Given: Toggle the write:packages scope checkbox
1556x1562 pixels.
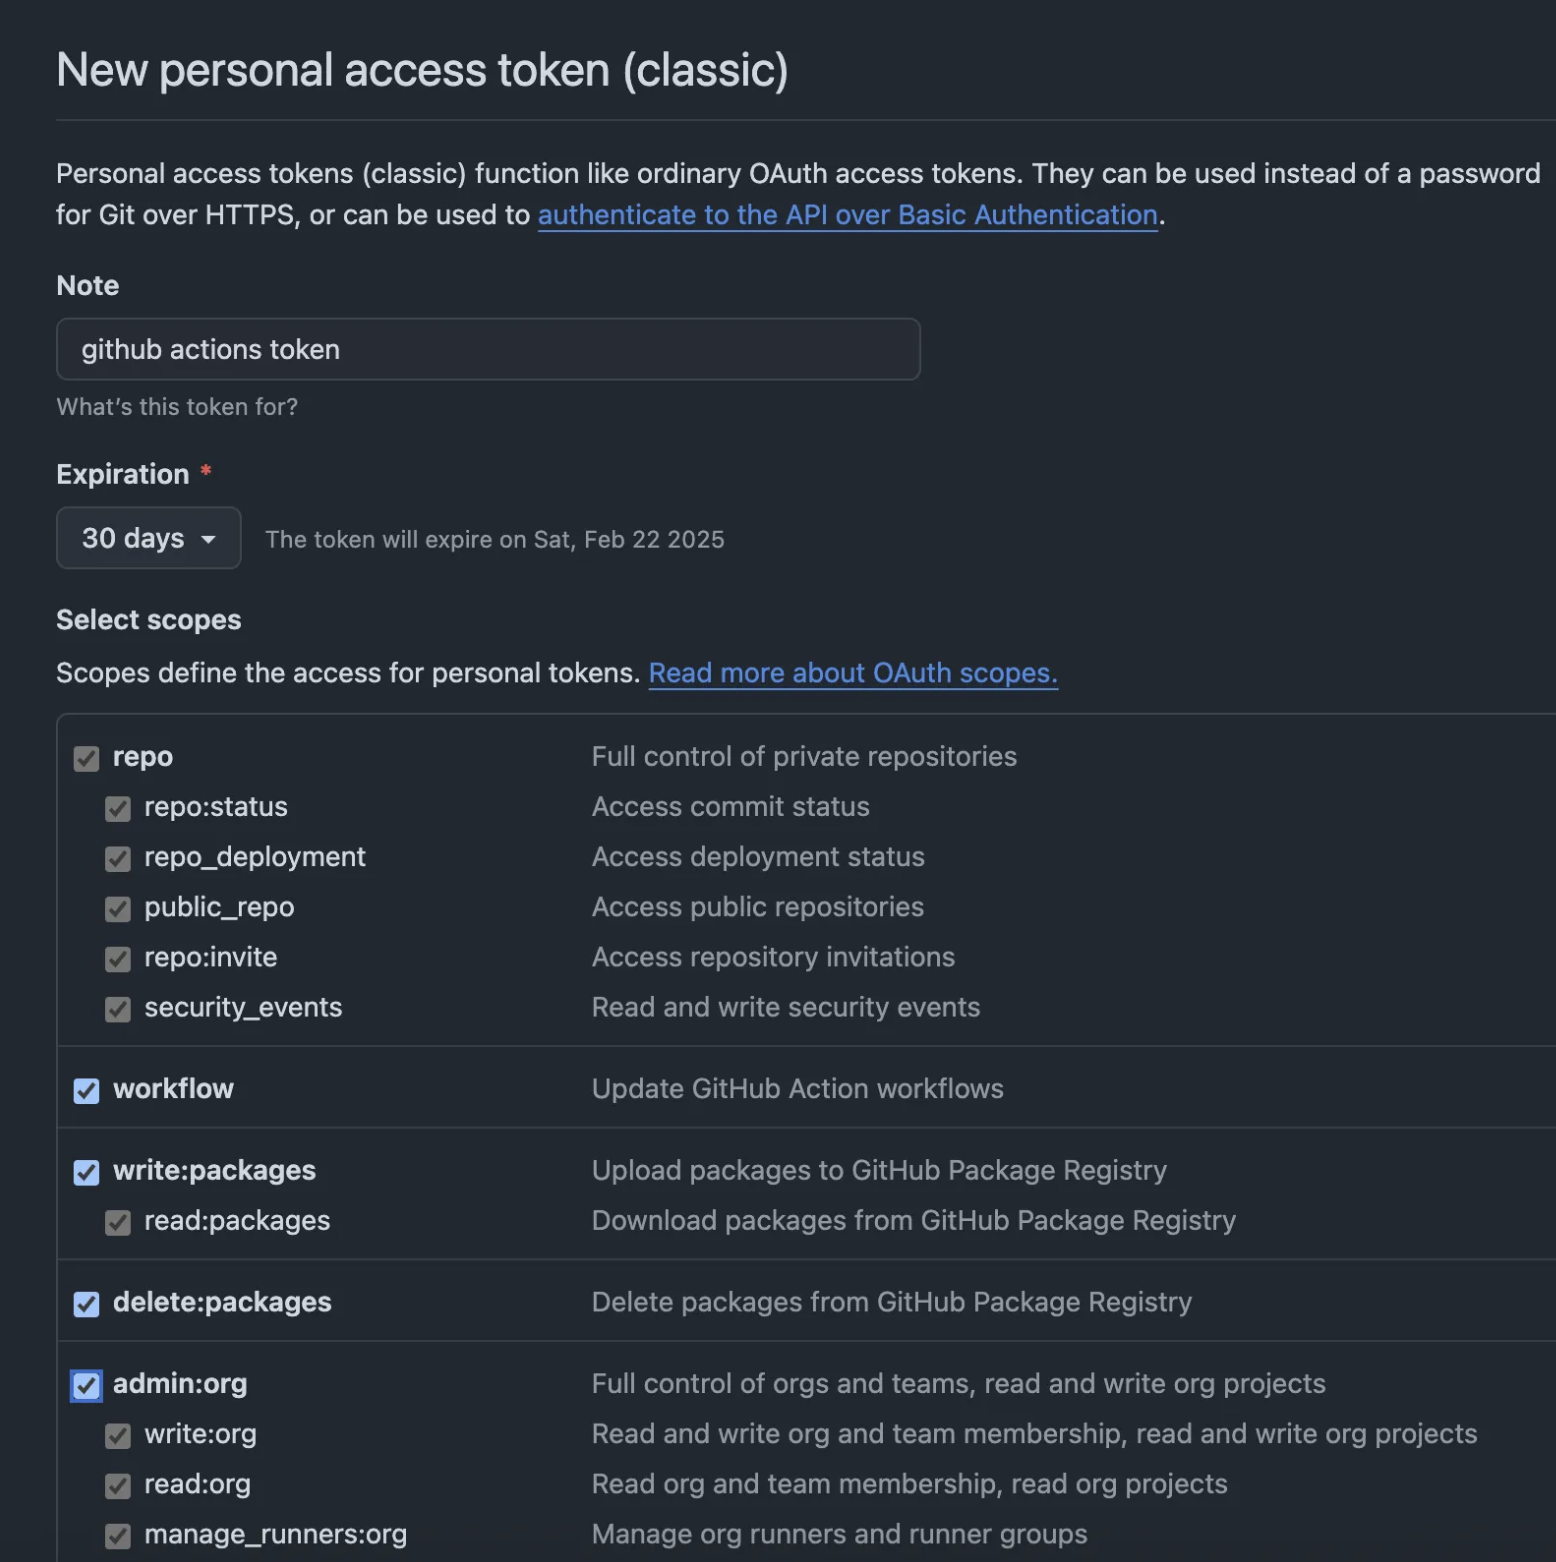Looking at the screenshot, I should click(x=87, y=1172).
